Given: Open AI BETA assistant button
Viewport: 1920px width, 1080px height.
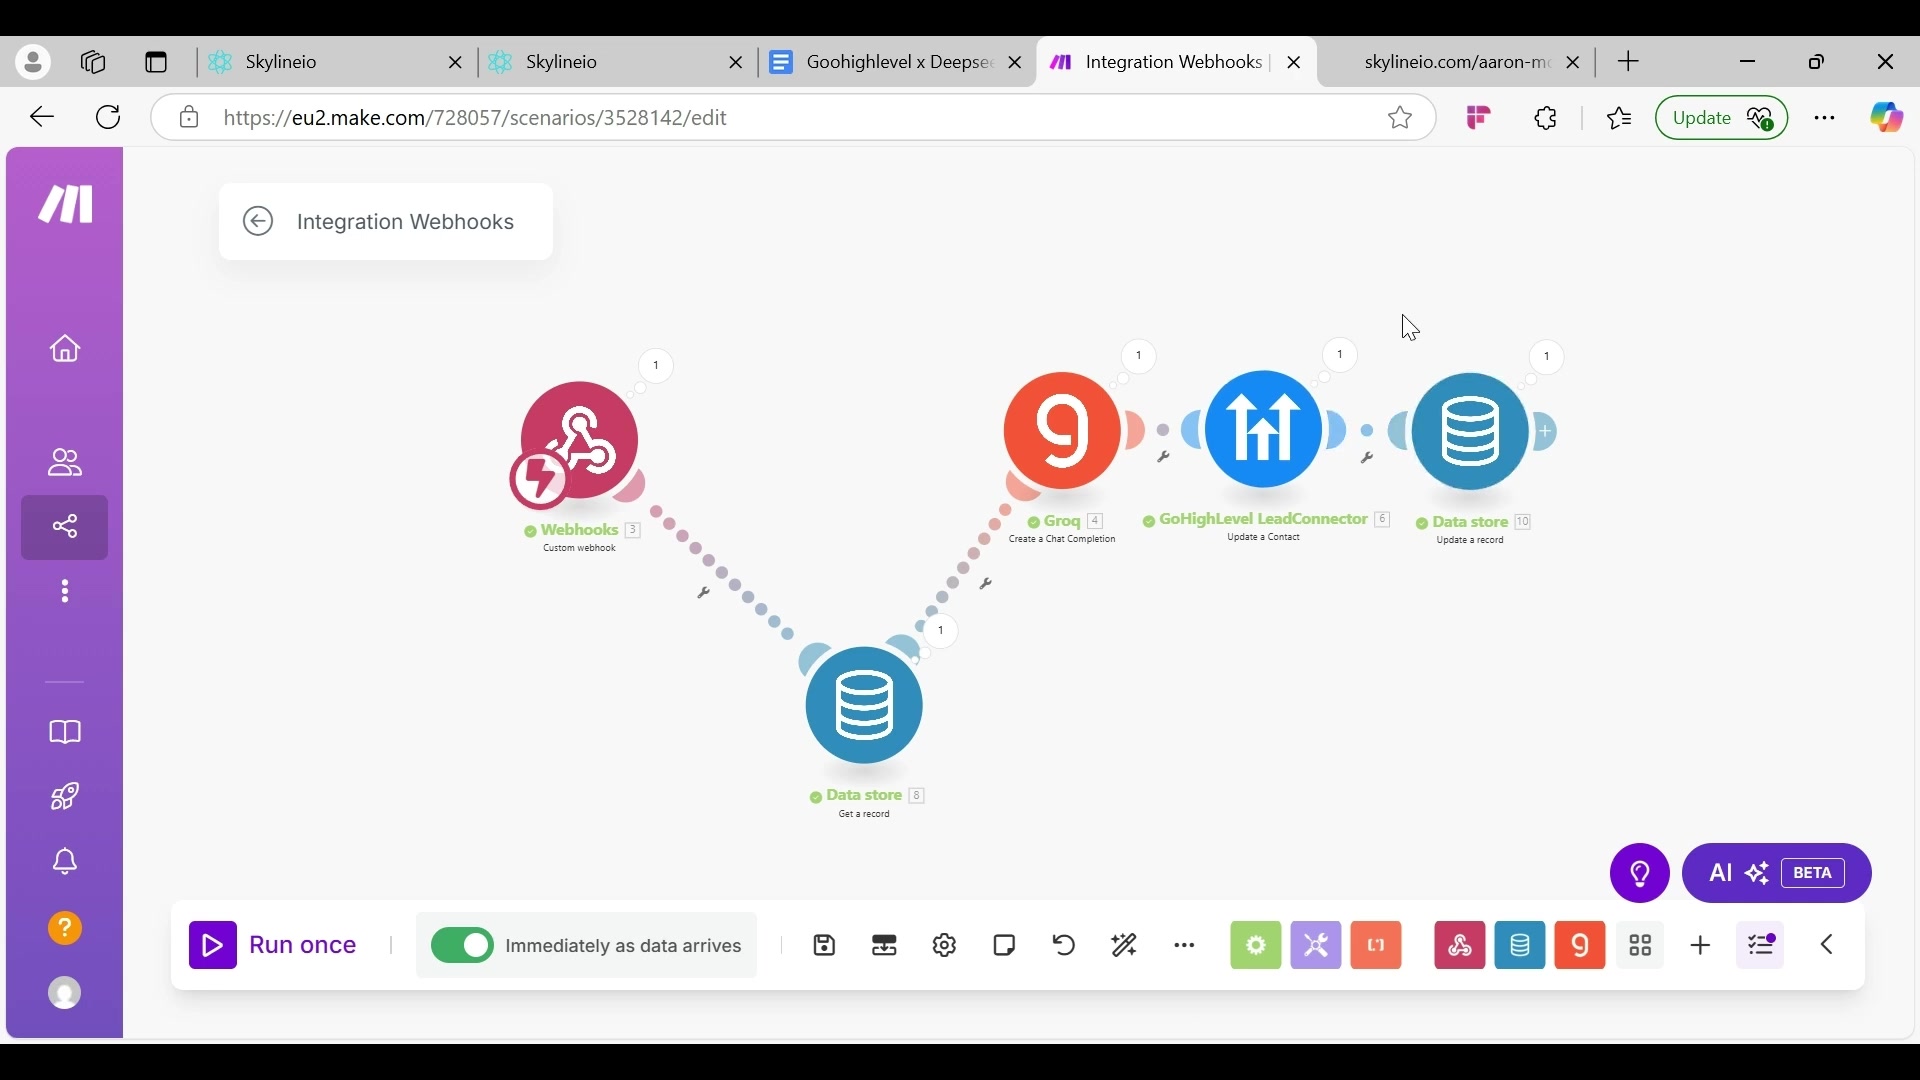Looking at the screenshot, I should (x=1778, y=875).
